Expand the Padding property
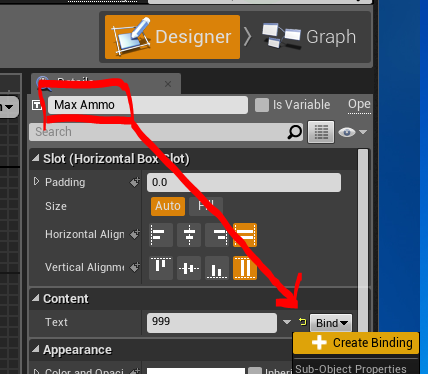The image size is (428, 374). (x=36, y=182)
